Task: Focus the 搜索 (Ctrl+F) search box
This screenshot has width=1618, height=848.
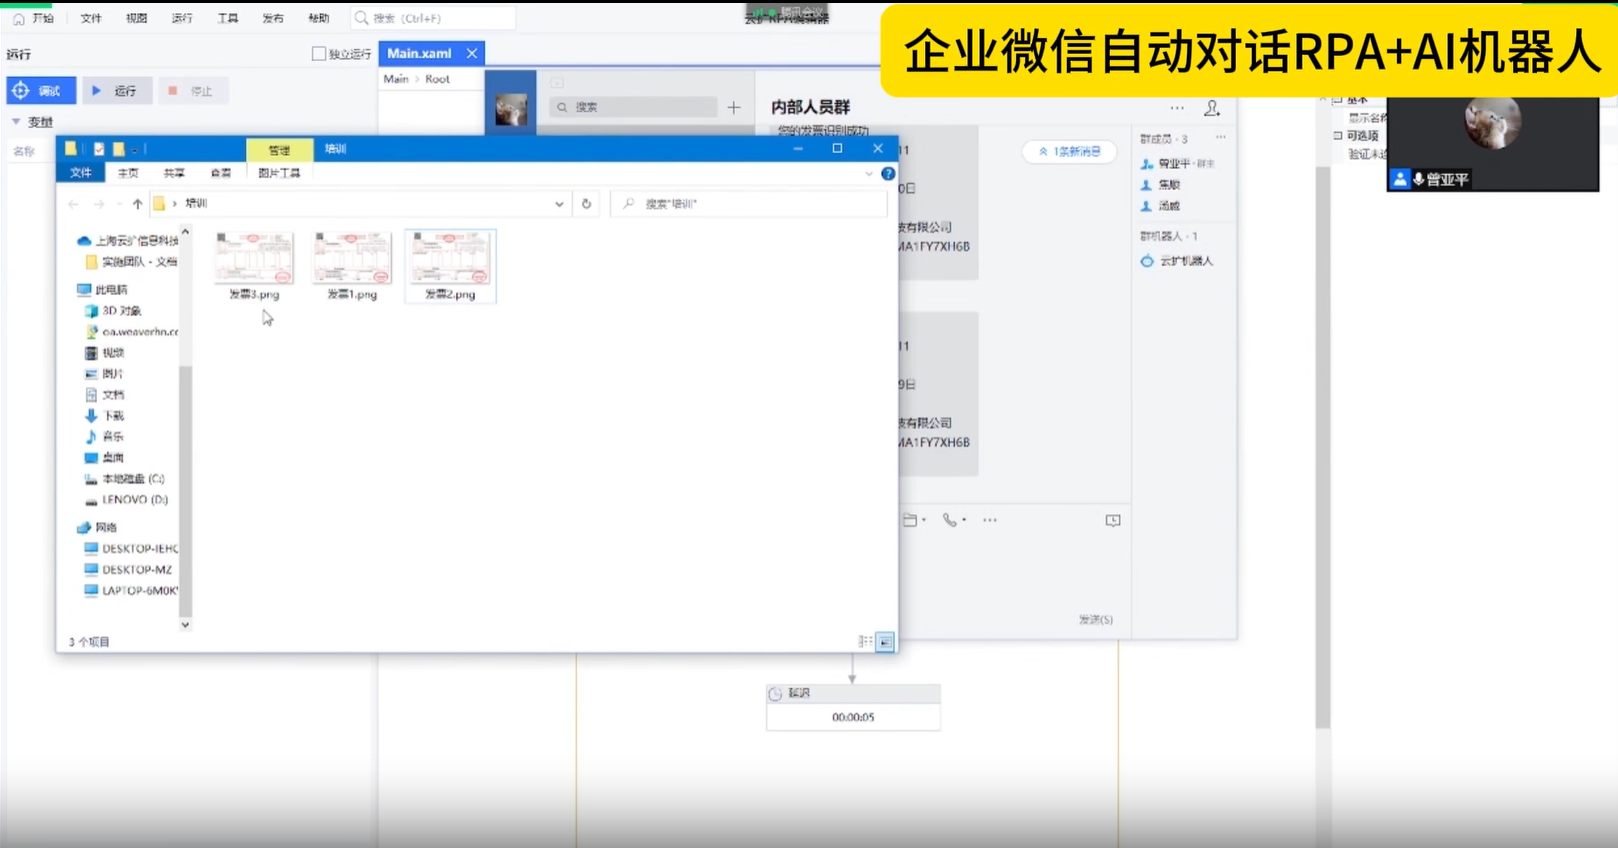Action: coord(433,18)
